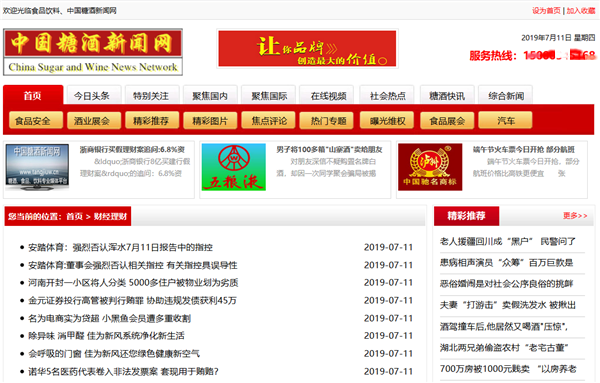Show more recommendations with 更多>>
The image size is (600, 383).
click(x=575, y=216)
